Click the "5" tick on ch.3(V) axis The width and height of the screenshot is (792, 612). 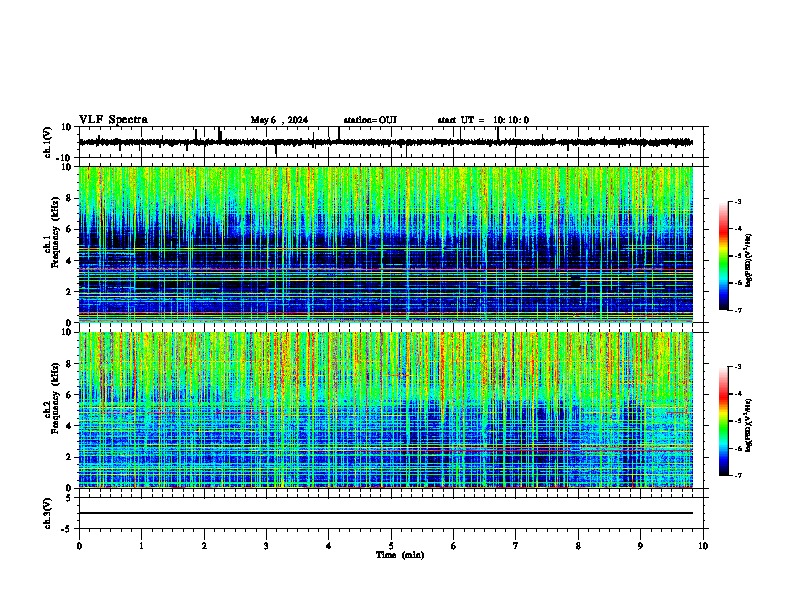pyautogui.click(x=69, y=498)
